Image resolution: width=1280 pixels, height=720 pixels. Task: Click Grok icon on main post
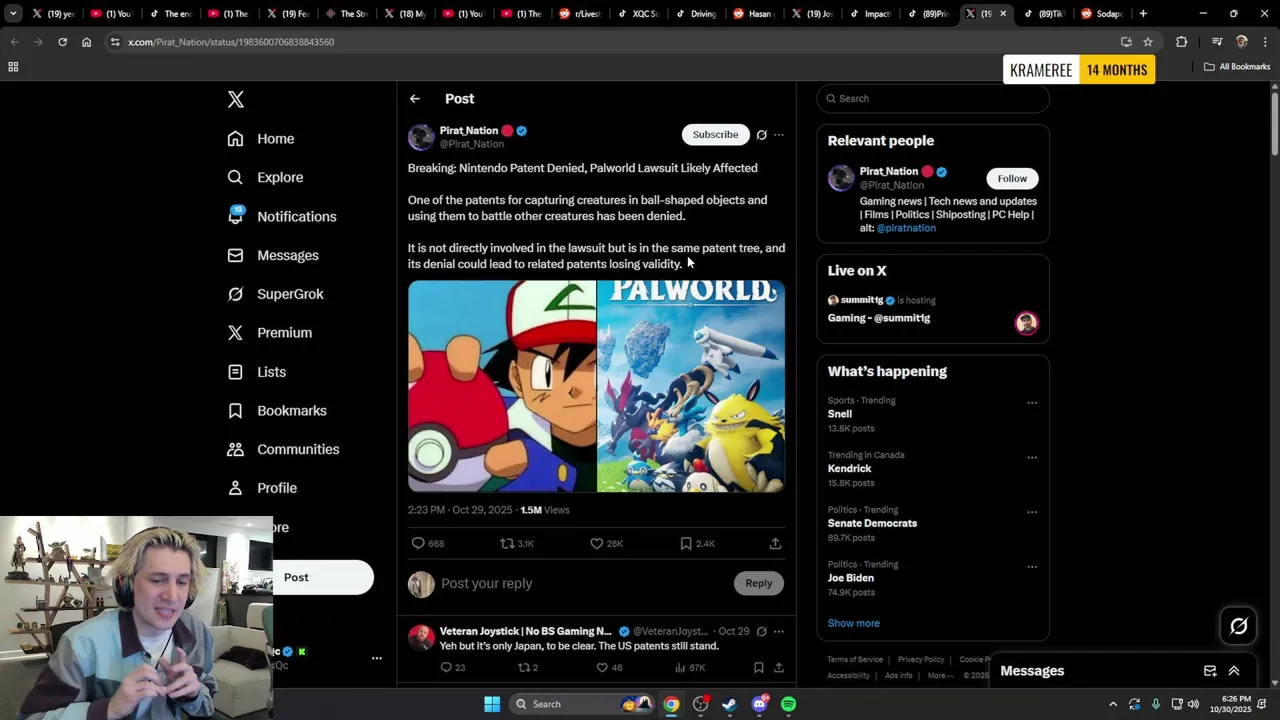762,135
